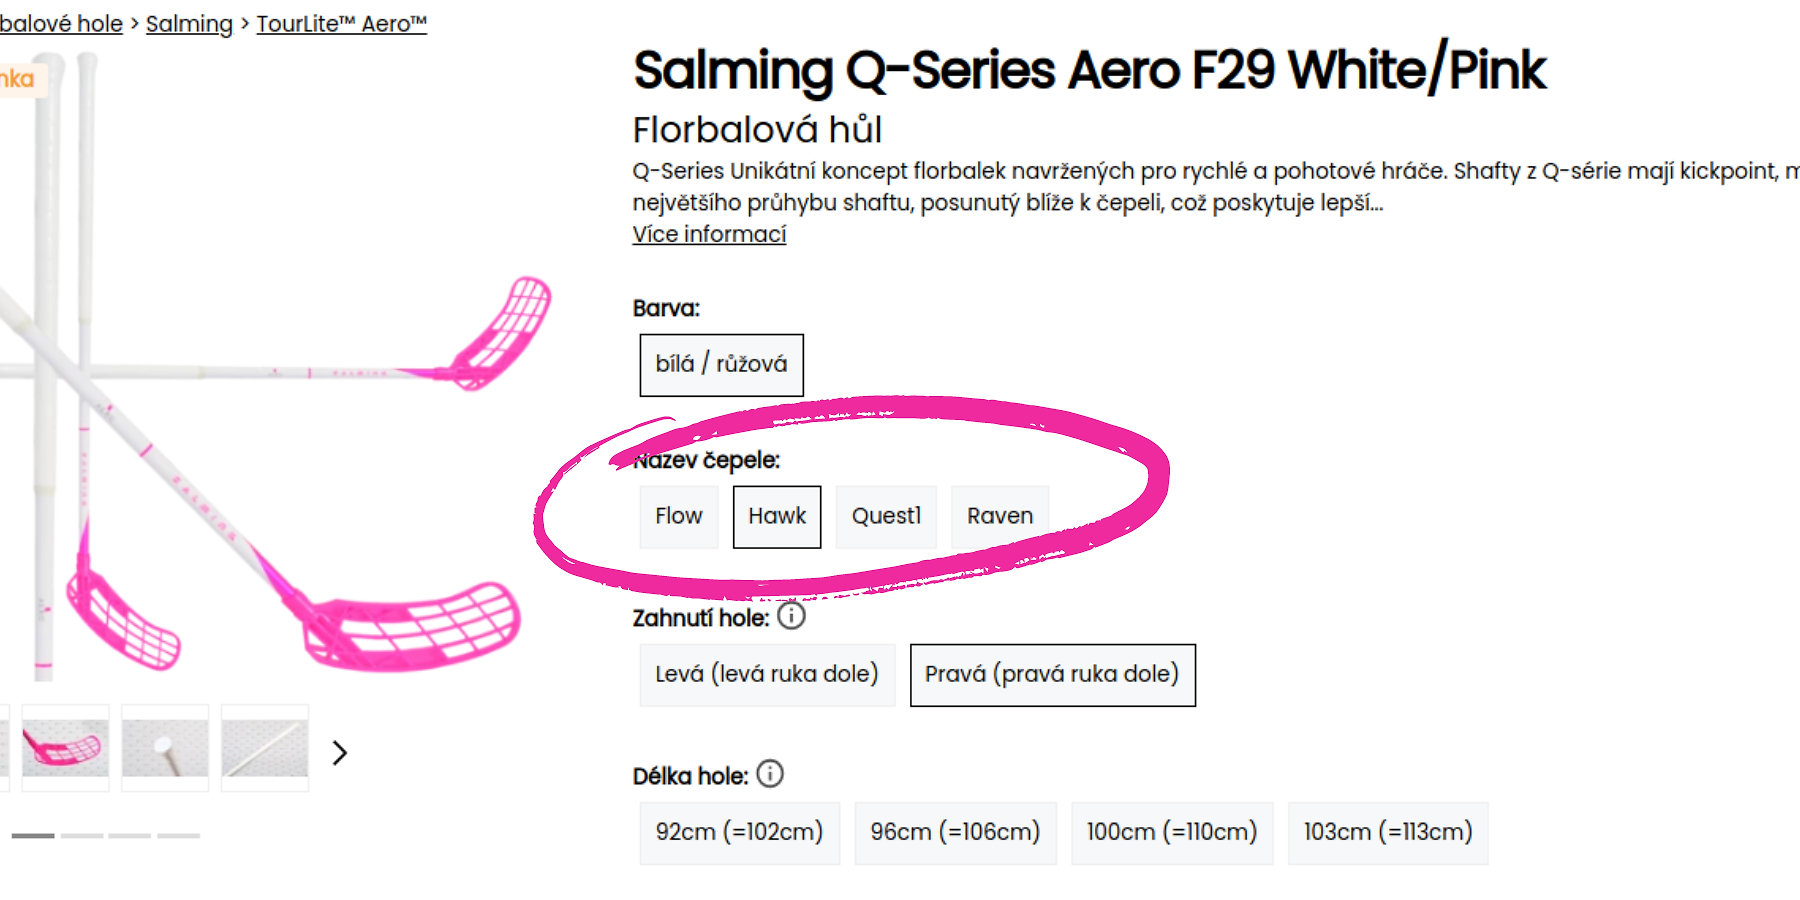Select the bílá / růžová color option
Screen dimensions: 1800x900
[x=721, y=364]
